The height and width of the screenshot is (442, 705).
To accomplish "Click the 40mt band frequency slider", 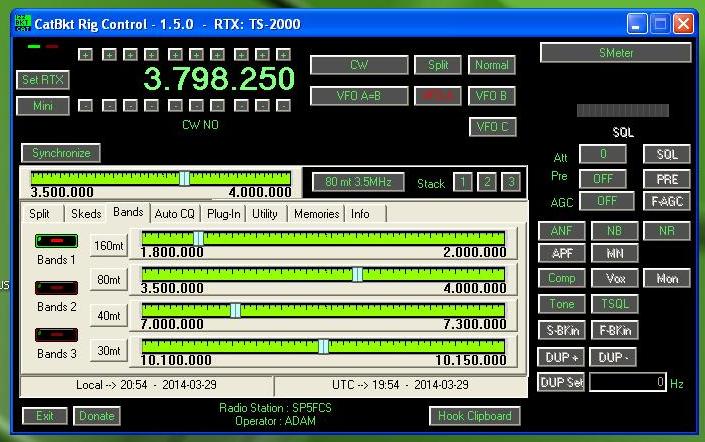I will click(x=323, y=311).
